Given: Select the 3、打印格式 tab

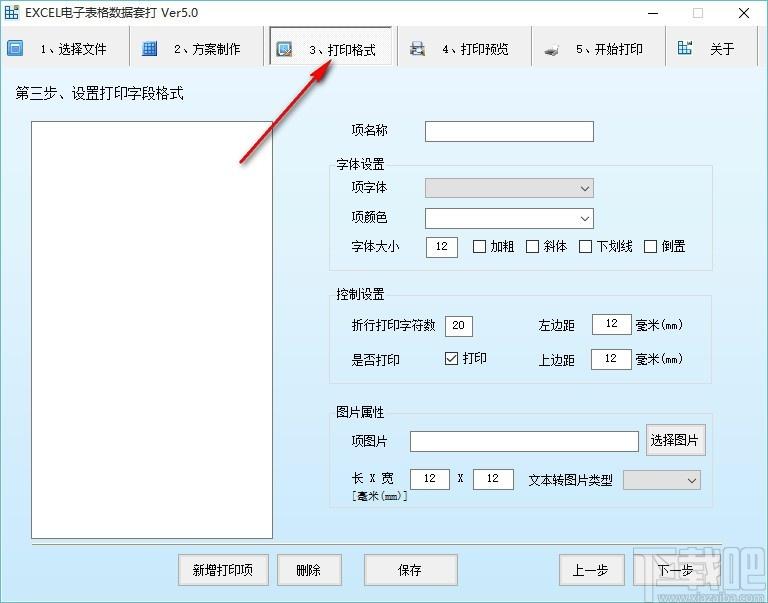Looking at the screenshot, I should [x=331, y=47].
